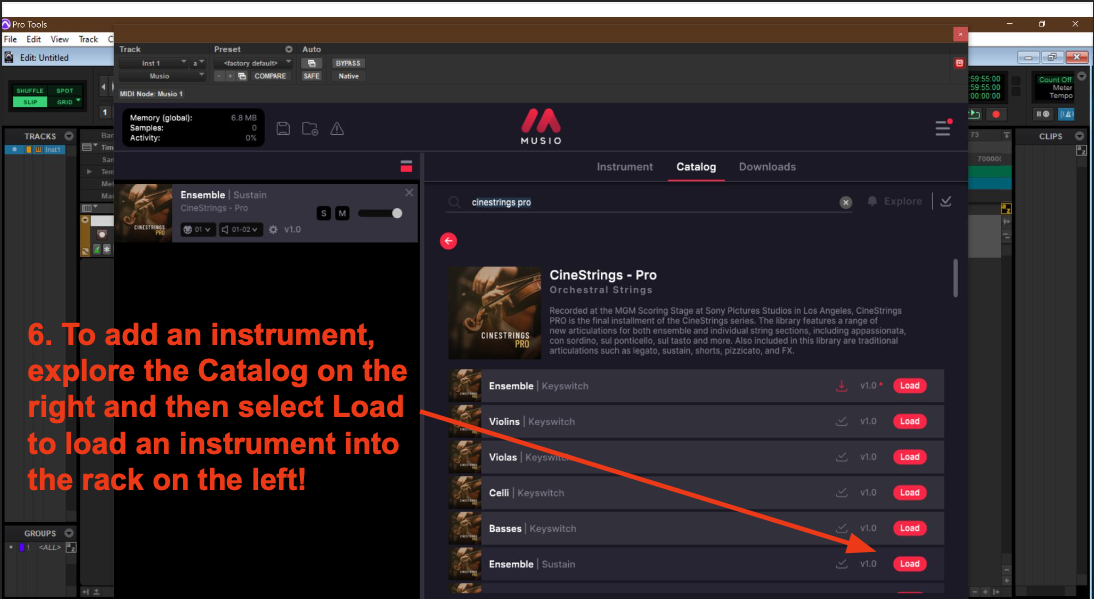Adjust the Ensemble Sustain volume slider
1094x599 pixels.
point(381,213)
